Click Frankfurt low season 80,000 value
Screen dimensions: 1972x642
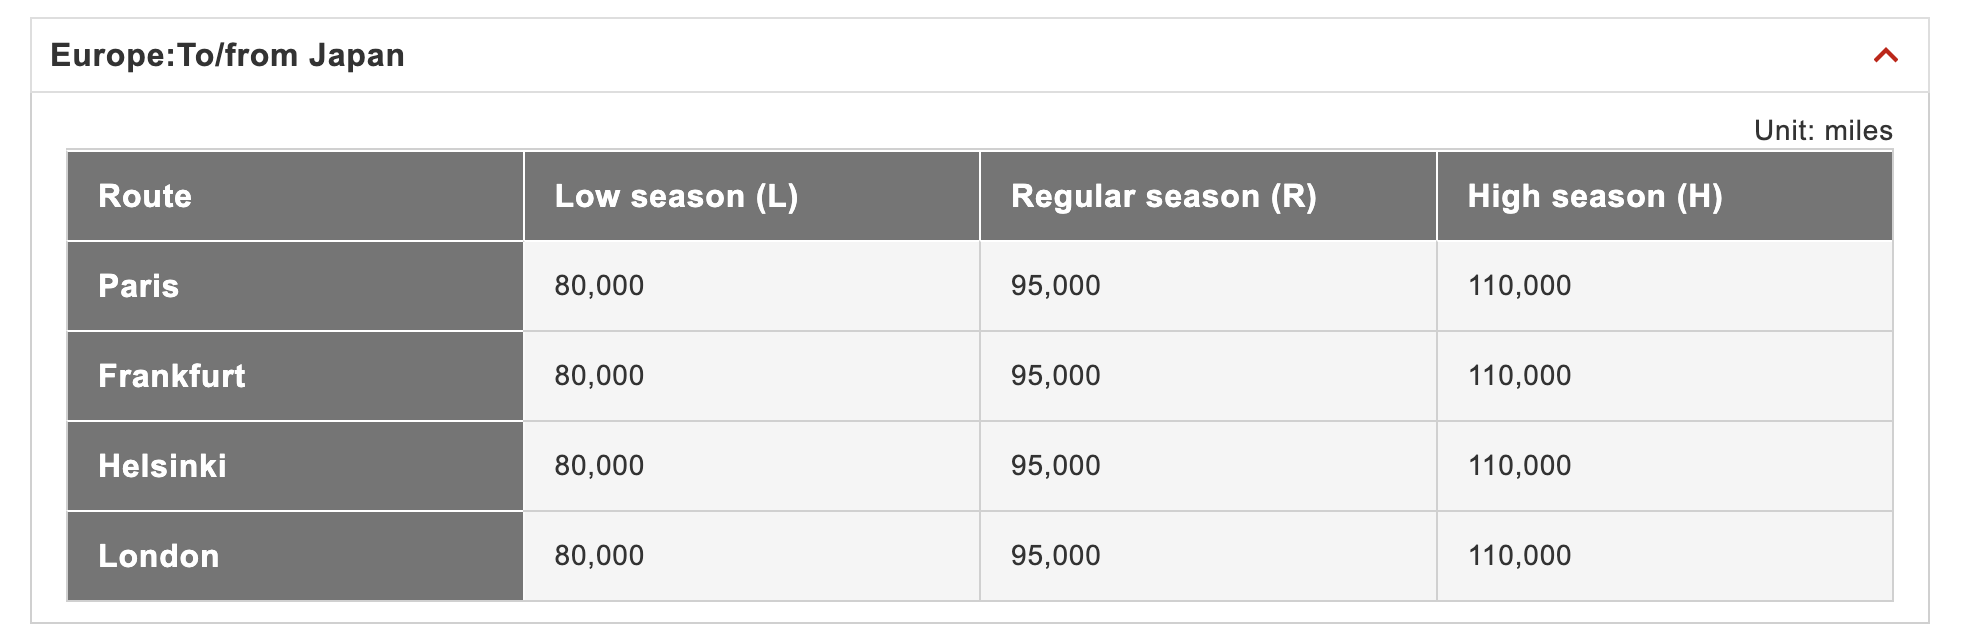click(x=599, y=376)
